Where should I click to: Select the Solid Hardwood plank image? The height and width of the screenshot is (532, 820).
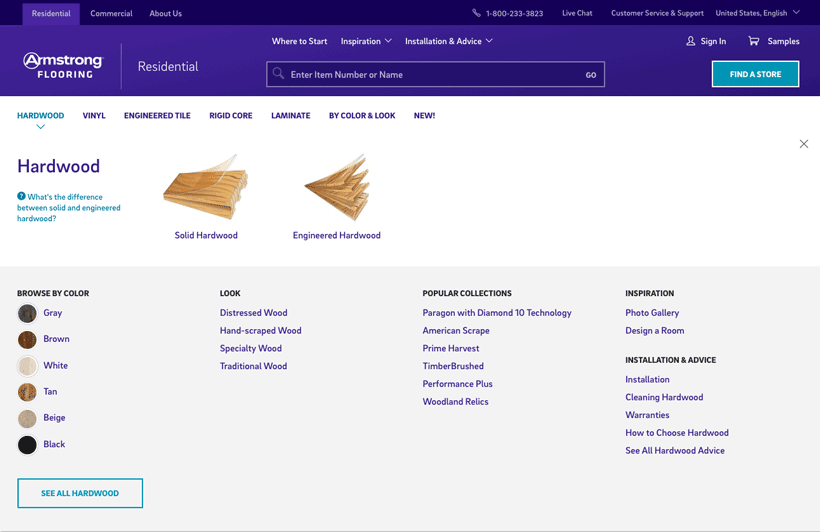point(206,188)
